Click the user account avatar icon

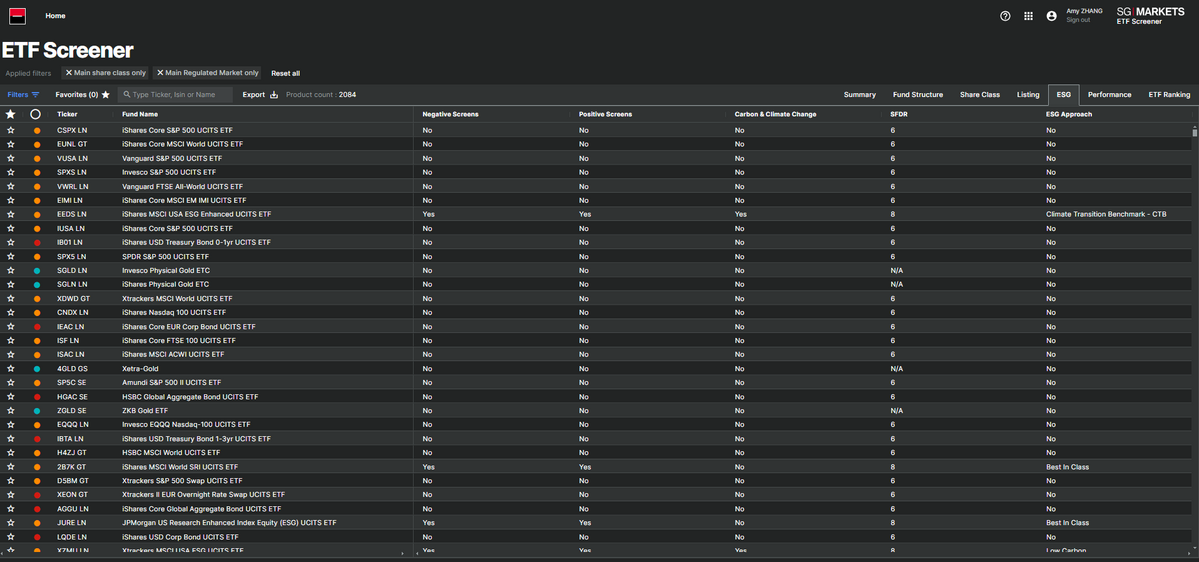(x=1051, y=16)
